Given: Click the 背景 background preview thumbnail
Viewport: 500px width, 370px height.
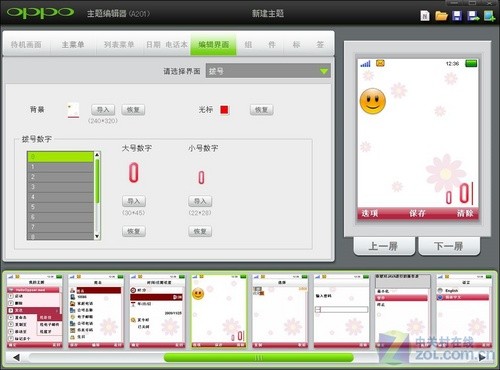Looking at the screenshot, I should tap(73, 110).
